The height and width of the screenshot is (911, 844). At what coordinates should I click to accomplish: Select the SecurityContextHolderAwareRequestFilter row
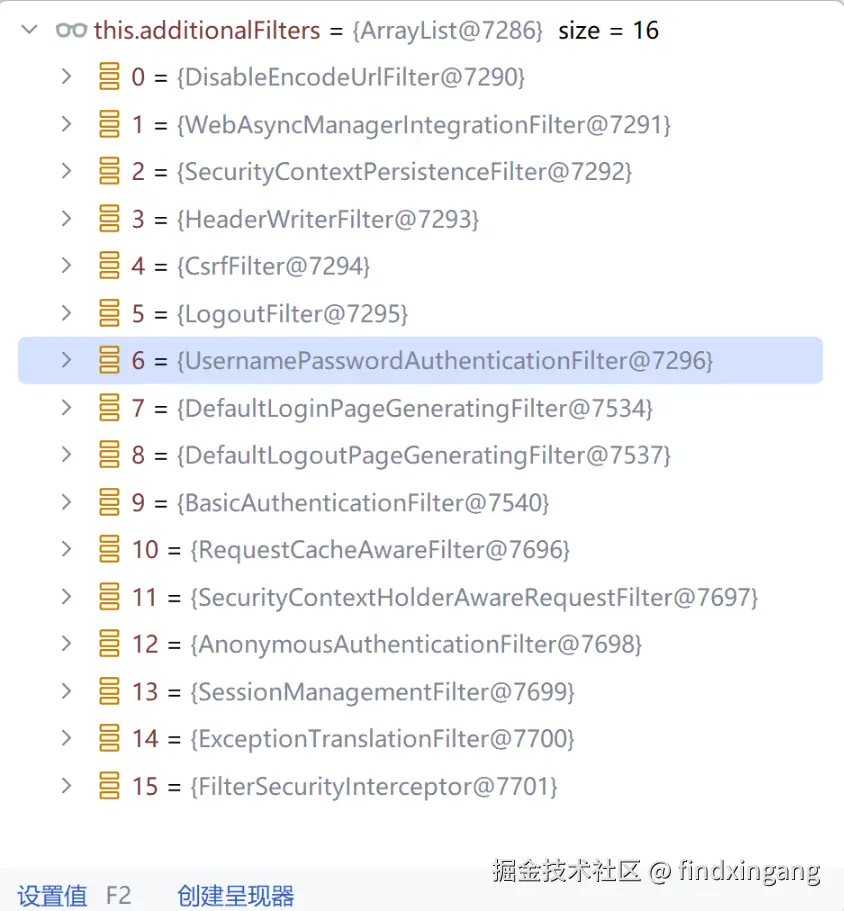(x=474, y=598)
